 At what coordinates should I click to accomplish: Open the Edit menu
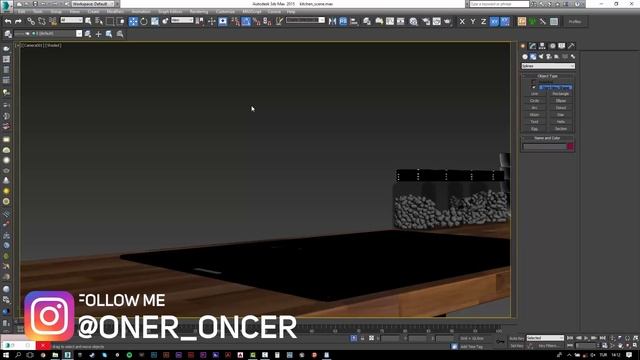point(22,12)
